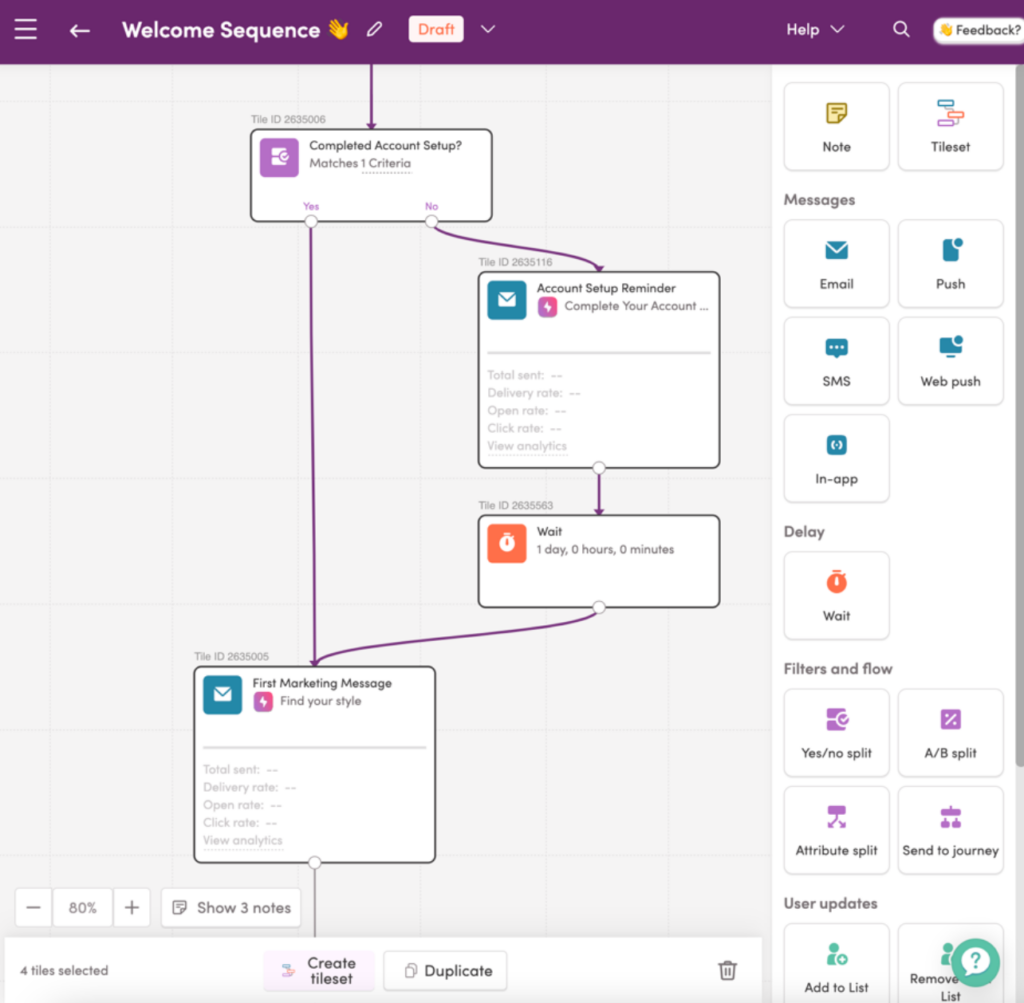Click the Show 3 notes button

(x=231, y=907)
